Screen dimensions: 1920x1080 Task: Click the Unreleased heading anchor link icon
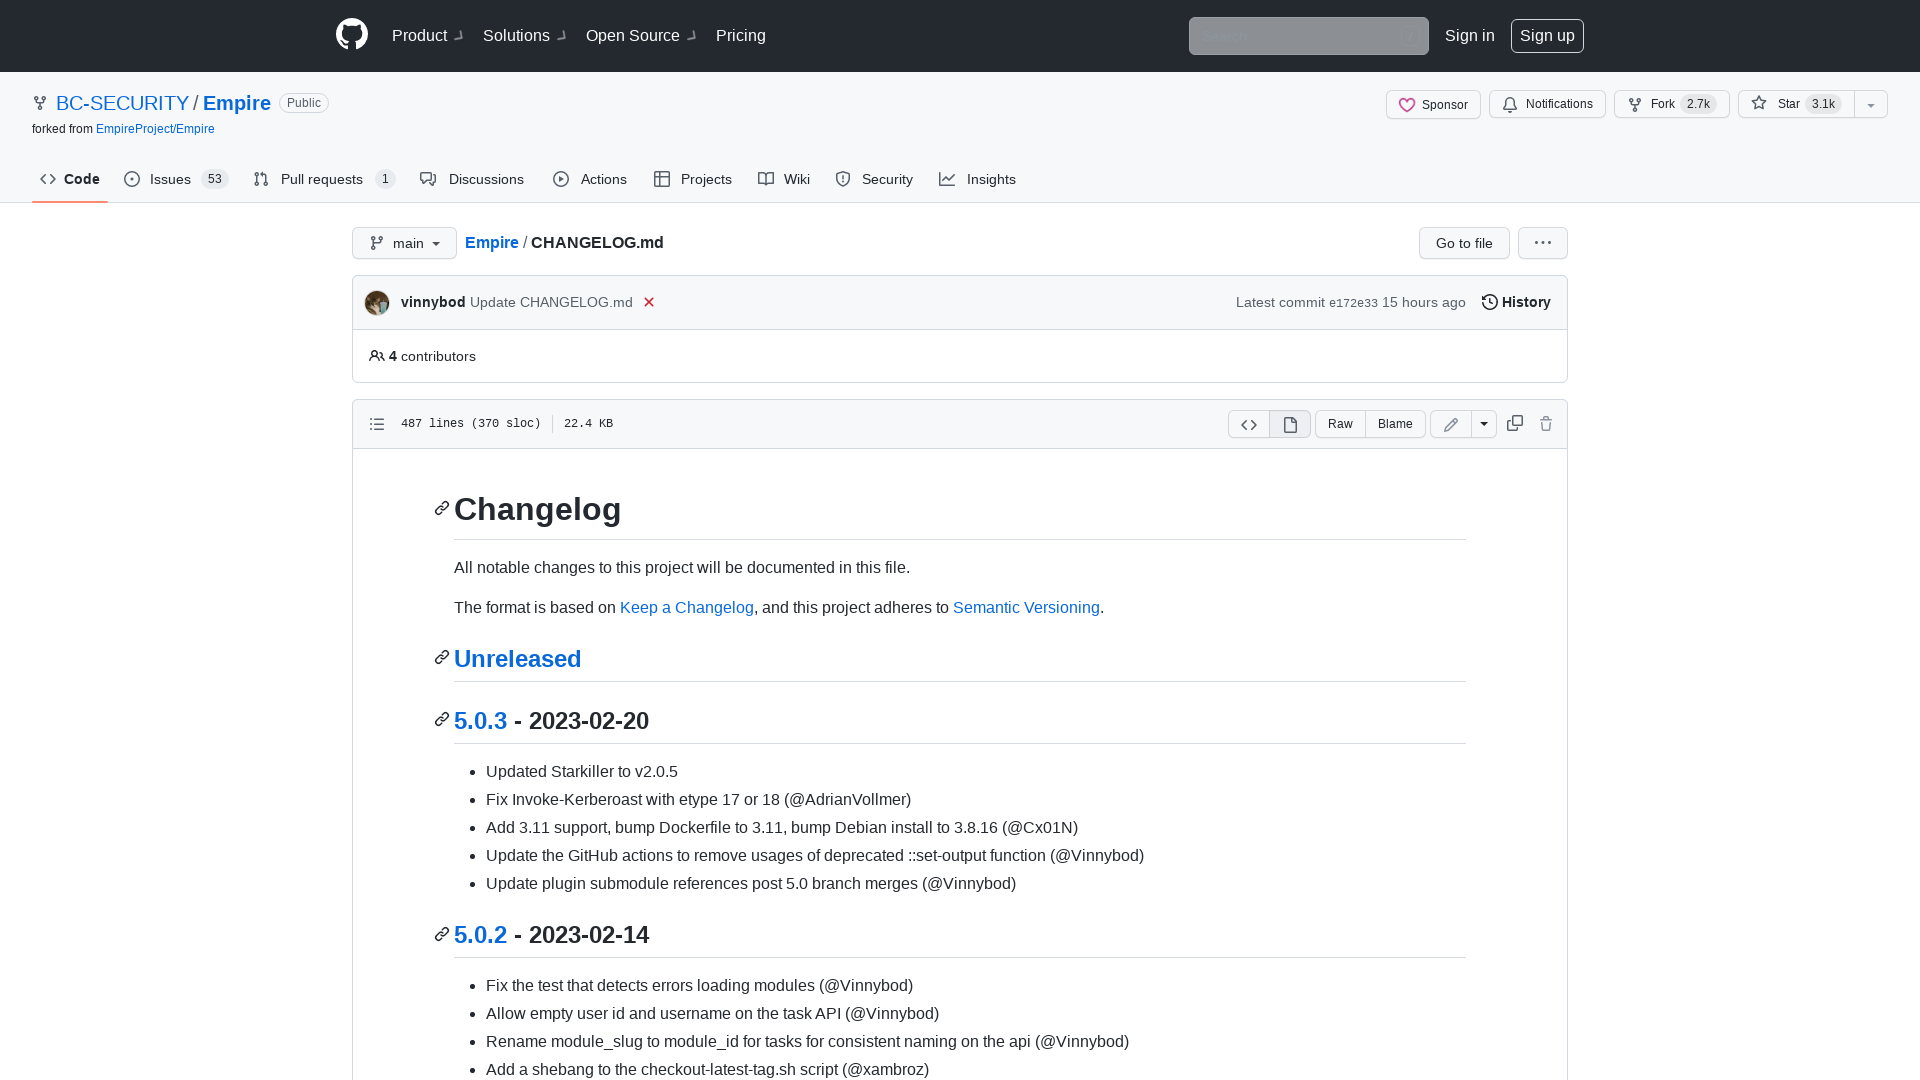442,657
